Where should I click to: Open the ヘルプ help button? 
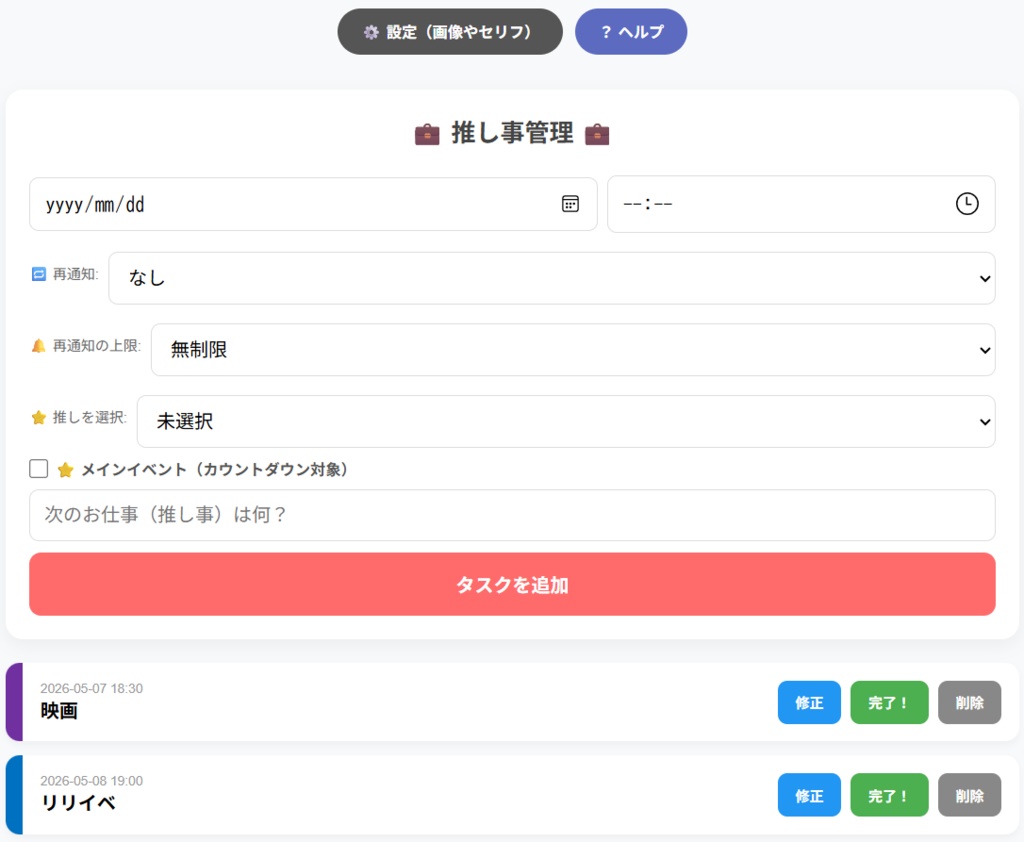(631, 31)
